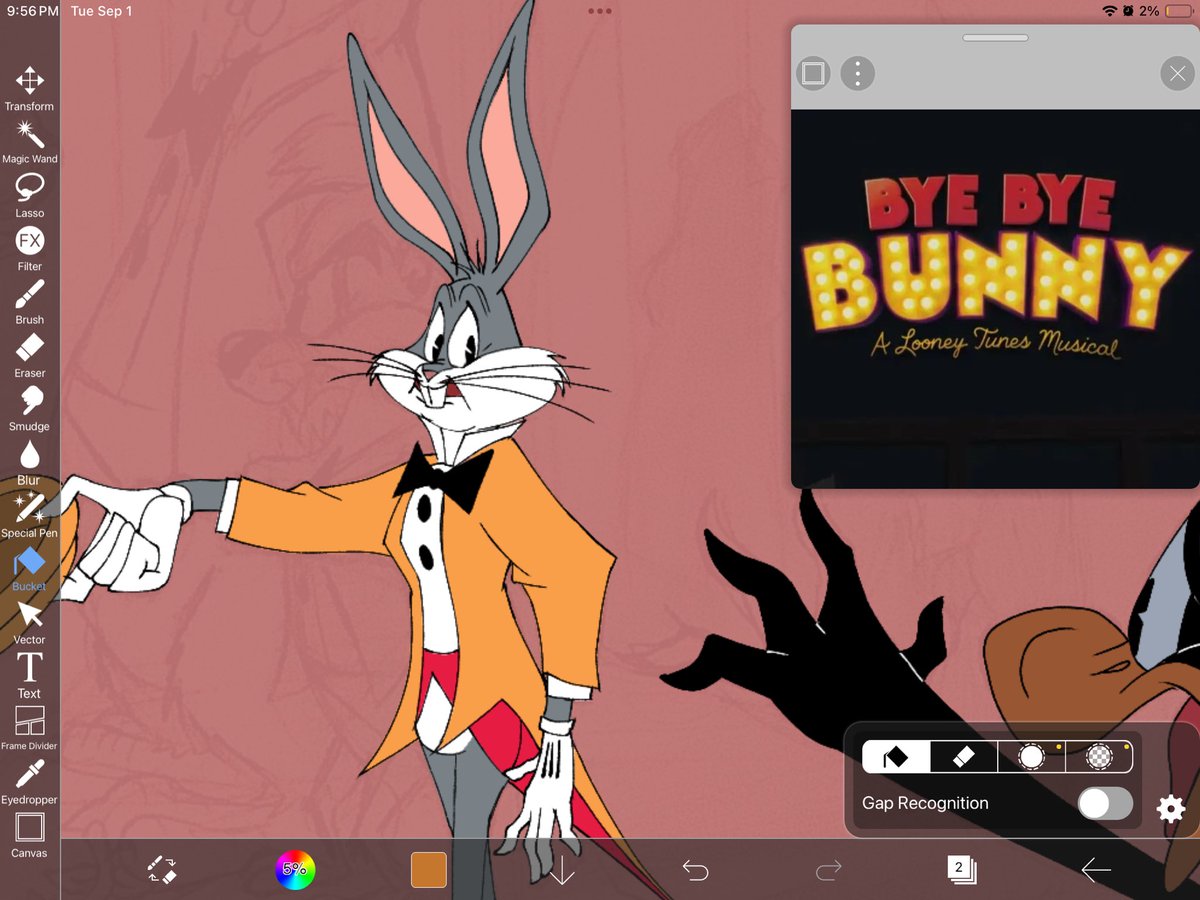
Task: Select the Eyedropper tool
Action: tap(29, 781)
